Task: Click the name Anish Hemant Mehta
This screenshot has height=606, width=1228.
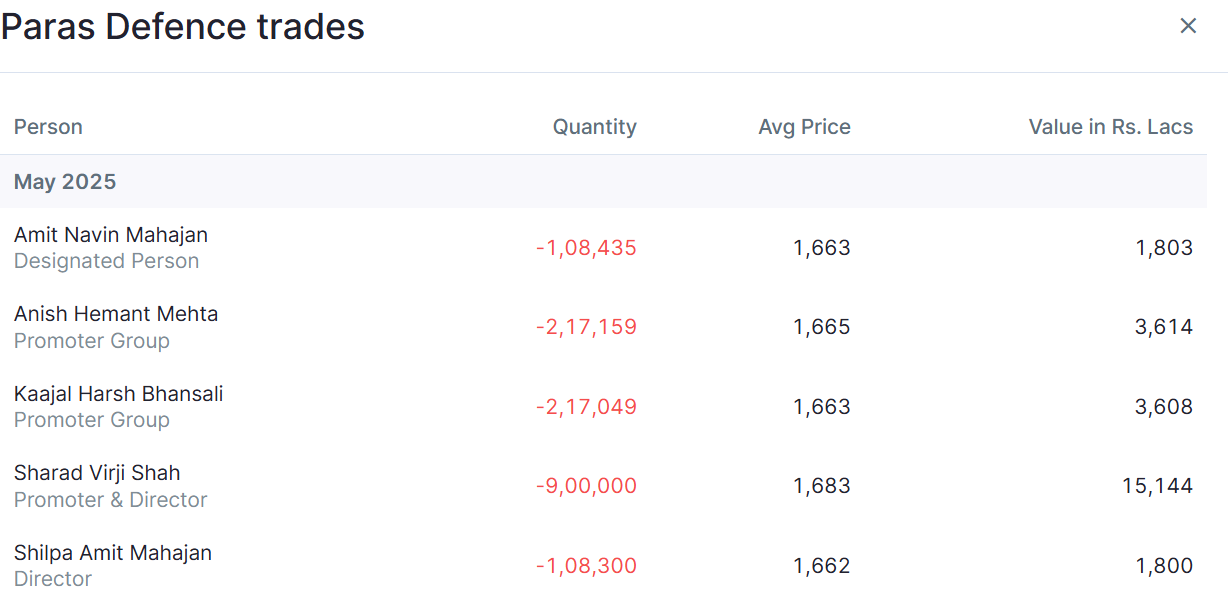Action: point(116,314)
